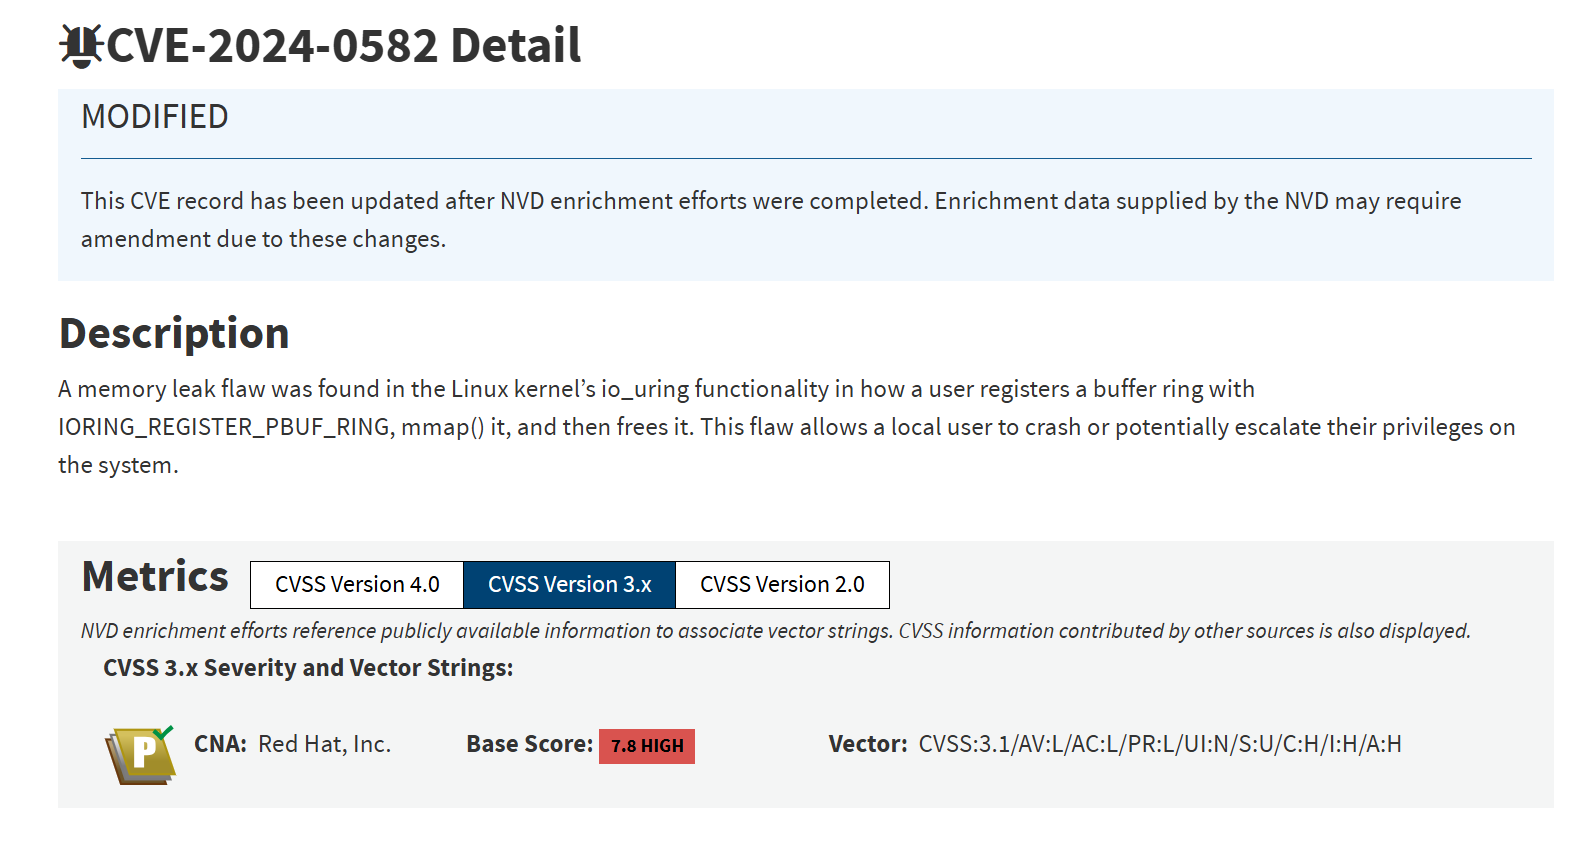Click the Description section heading
The width and height of the screenshot is (1589, 845).
174,333
